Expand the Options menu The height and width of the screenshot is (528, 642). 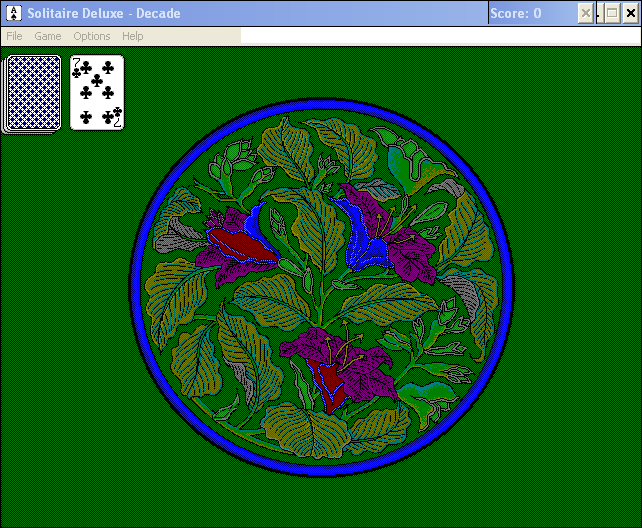(x=92, y=36)
